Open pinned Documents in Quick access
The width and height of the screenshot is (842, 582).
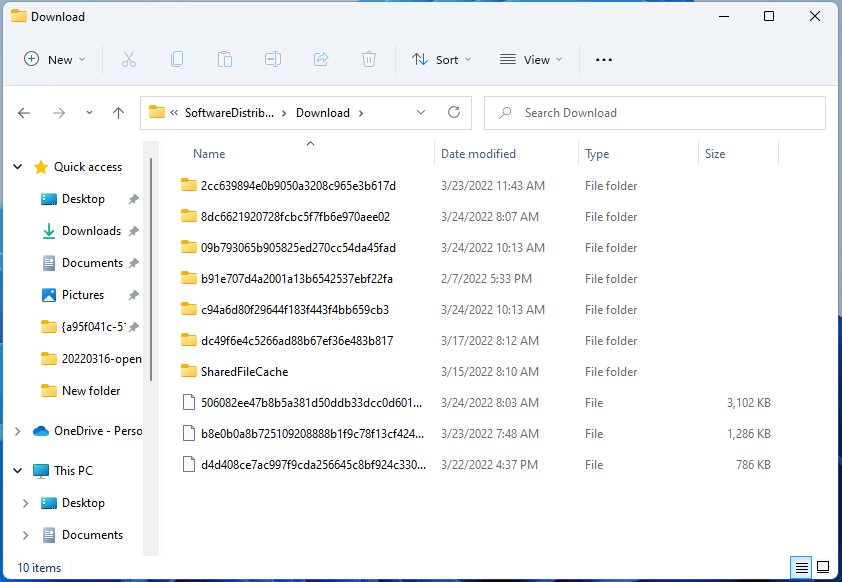pyautogui.click(x=92, y=263)
